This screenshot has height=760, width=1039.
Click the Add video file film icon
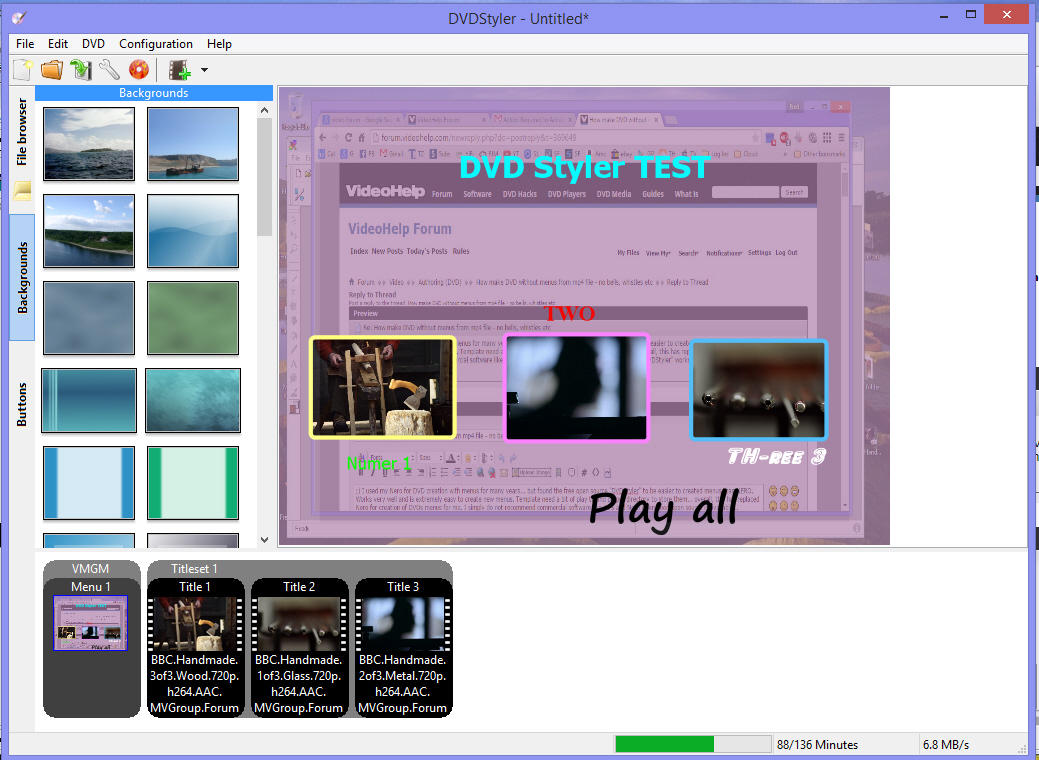point(180,70)
